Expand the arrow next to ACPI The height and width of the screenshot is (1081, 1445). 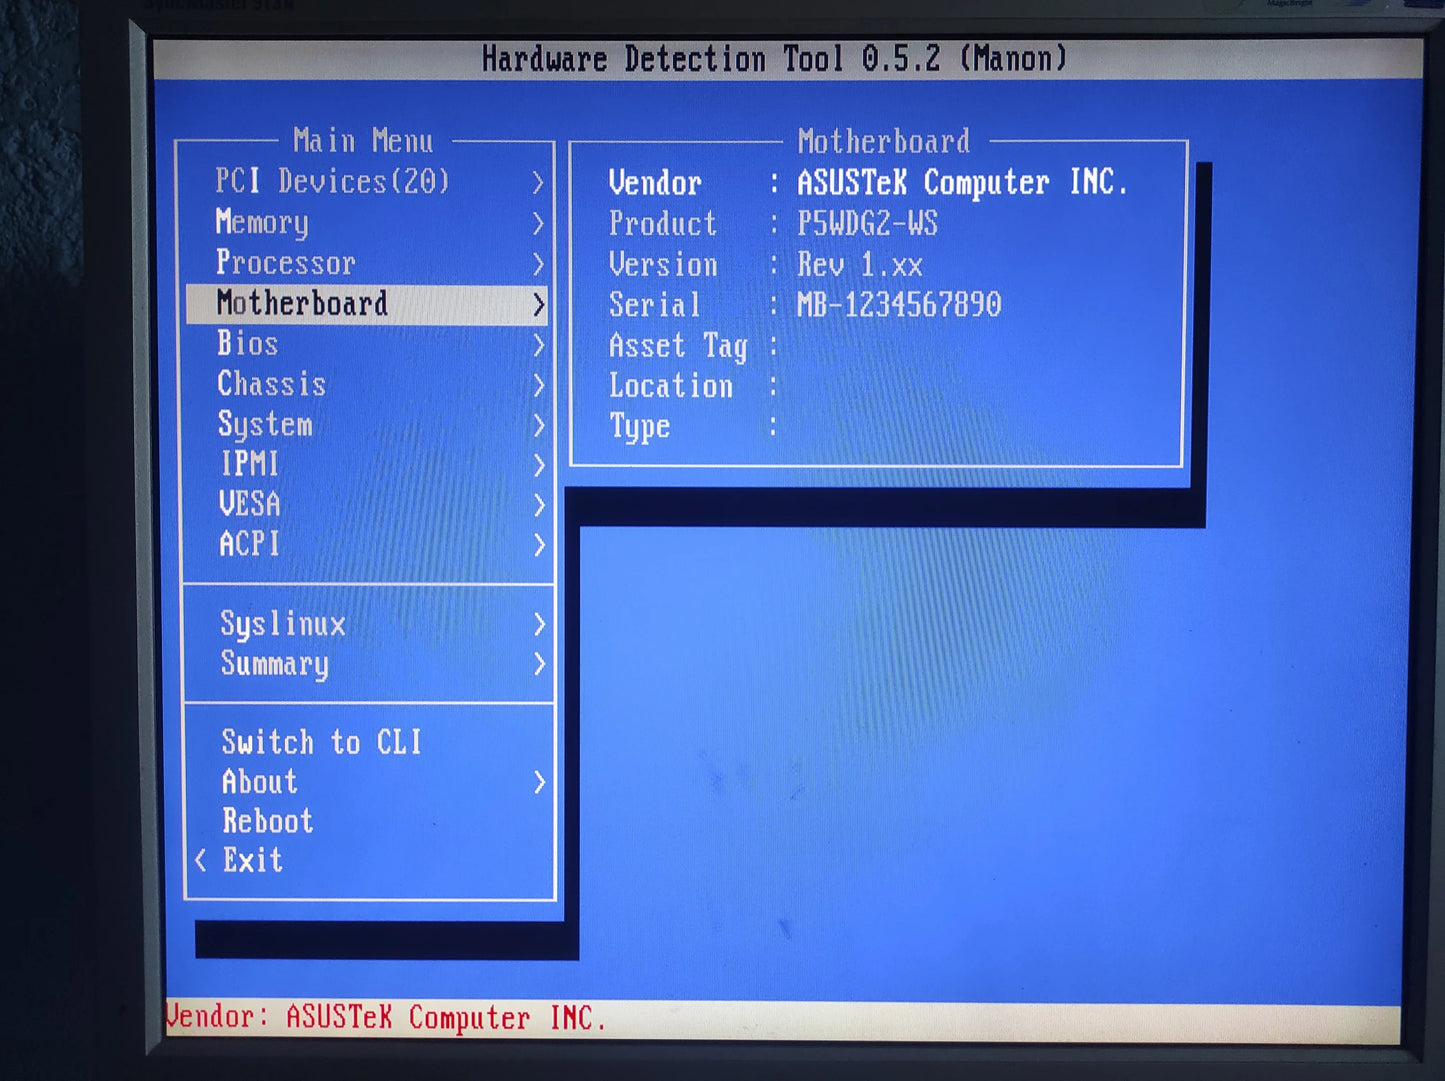pyautogui.click(x=539, y=545)
